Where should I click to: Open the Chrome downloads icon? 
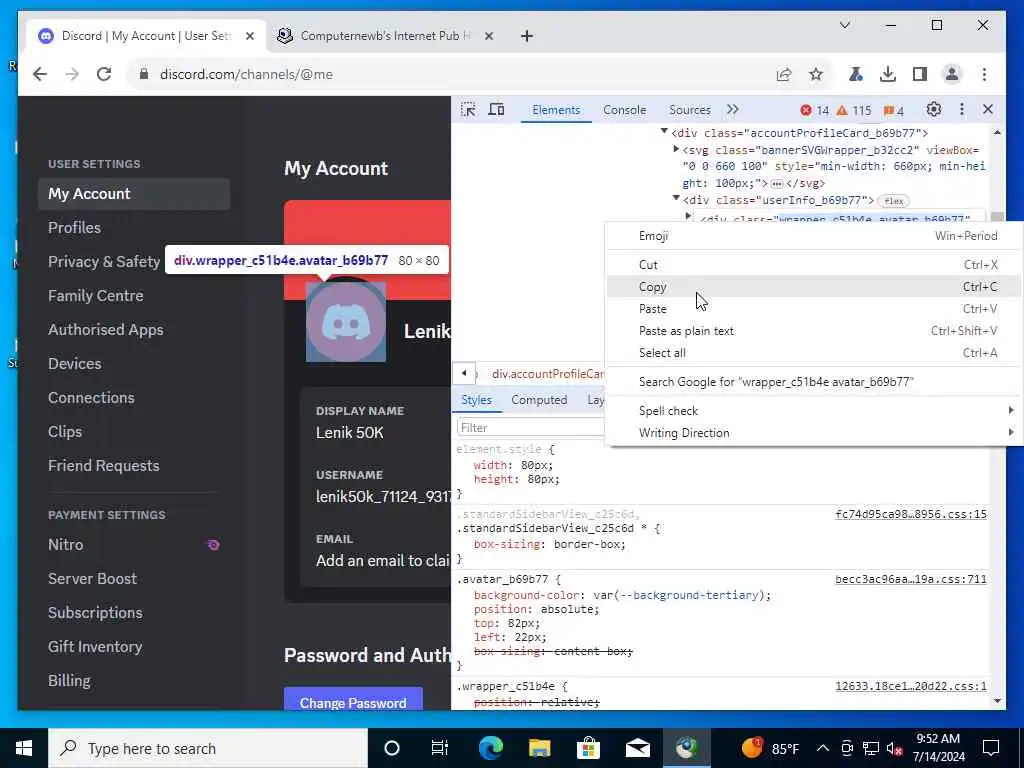pyautogui.click(x=888, y=74)
